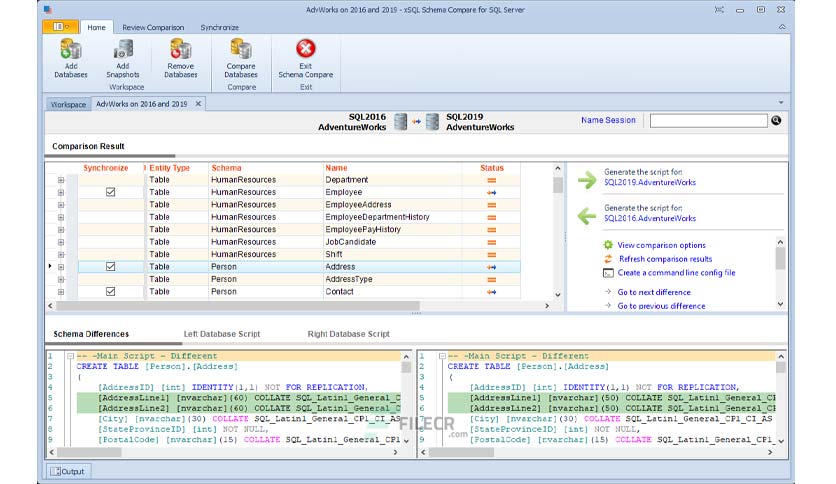The image size is (836, 484).
Task: Expand the JobCandidate row
Action: click(61, 242)
